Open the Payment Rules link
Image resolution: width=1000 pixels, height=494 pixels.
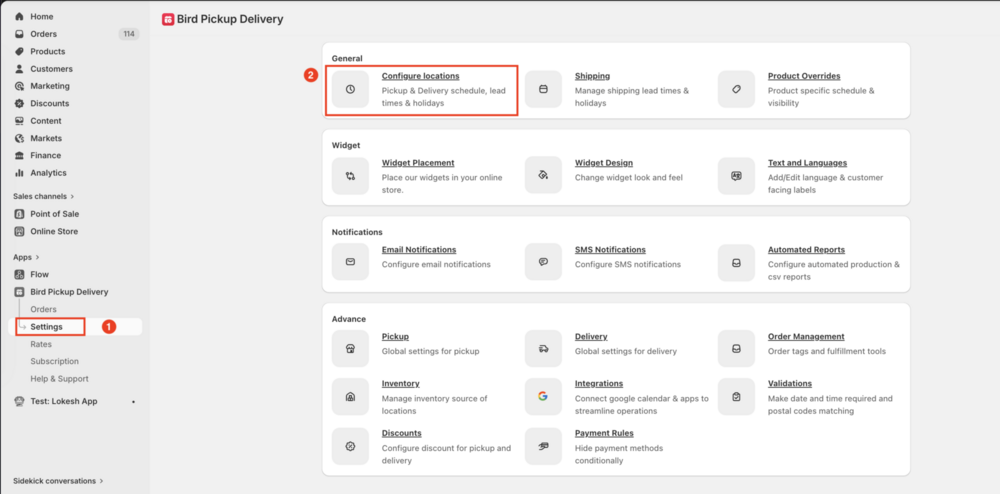pos(605,433)
